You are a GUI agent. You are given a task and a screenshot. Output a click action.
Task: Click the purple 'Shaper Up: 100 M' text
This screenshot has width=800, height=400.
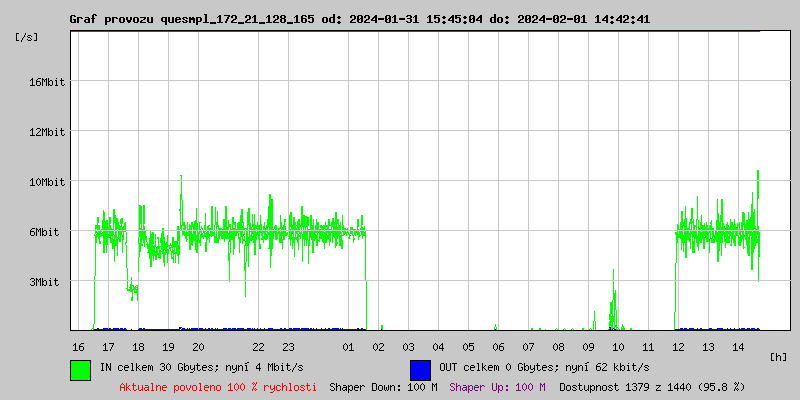(x=497, y=387)
